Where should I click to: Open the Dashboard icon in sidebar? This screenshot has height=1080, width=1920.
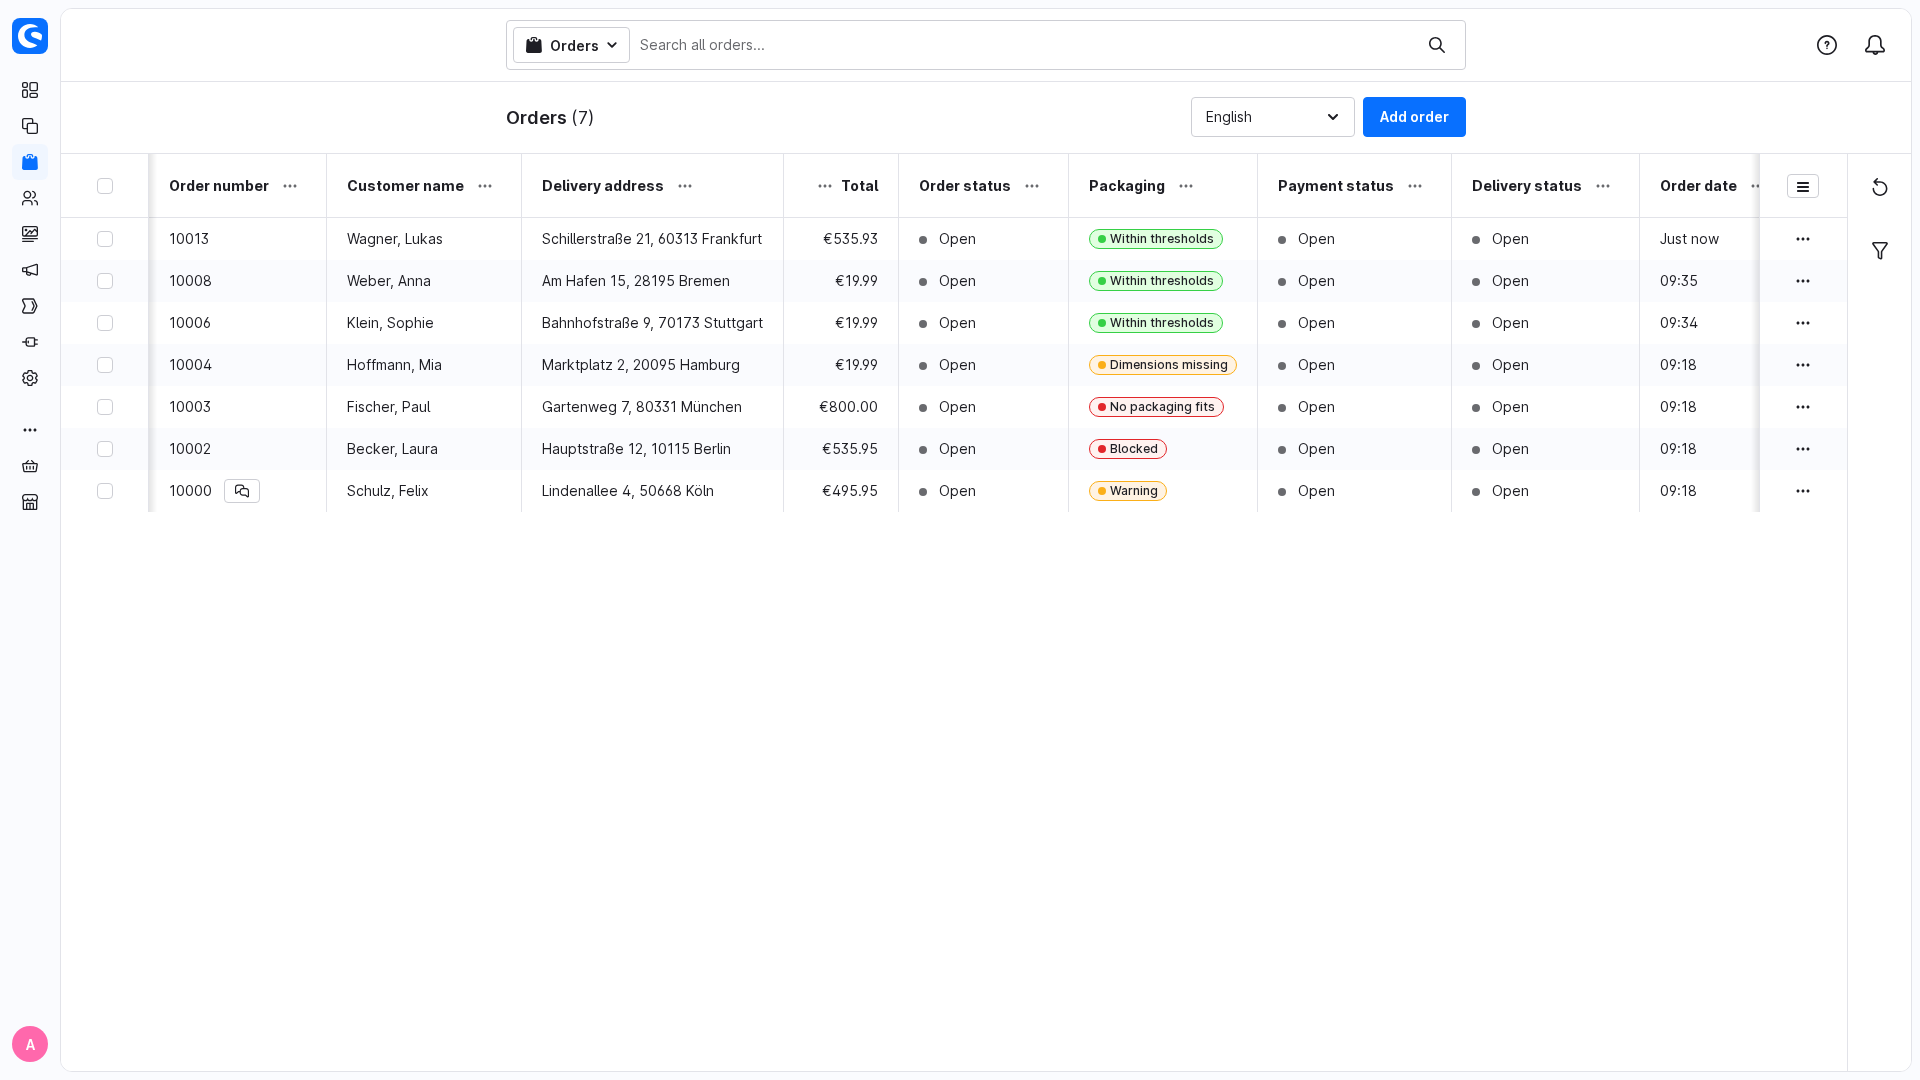[30, 90]
